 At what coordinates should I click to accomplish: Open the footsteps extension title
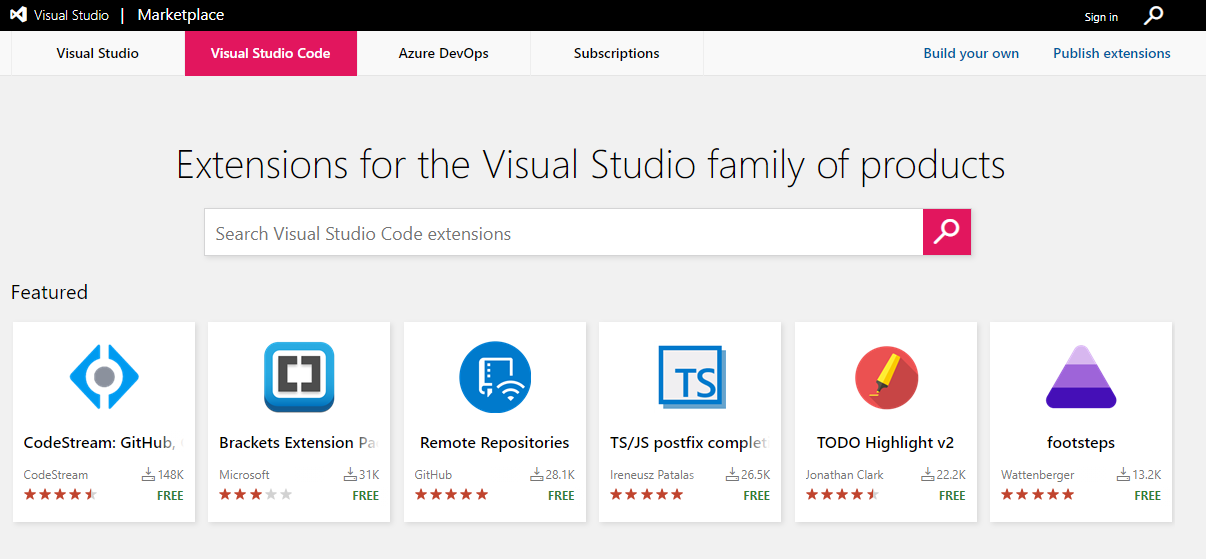(1081, 442)
